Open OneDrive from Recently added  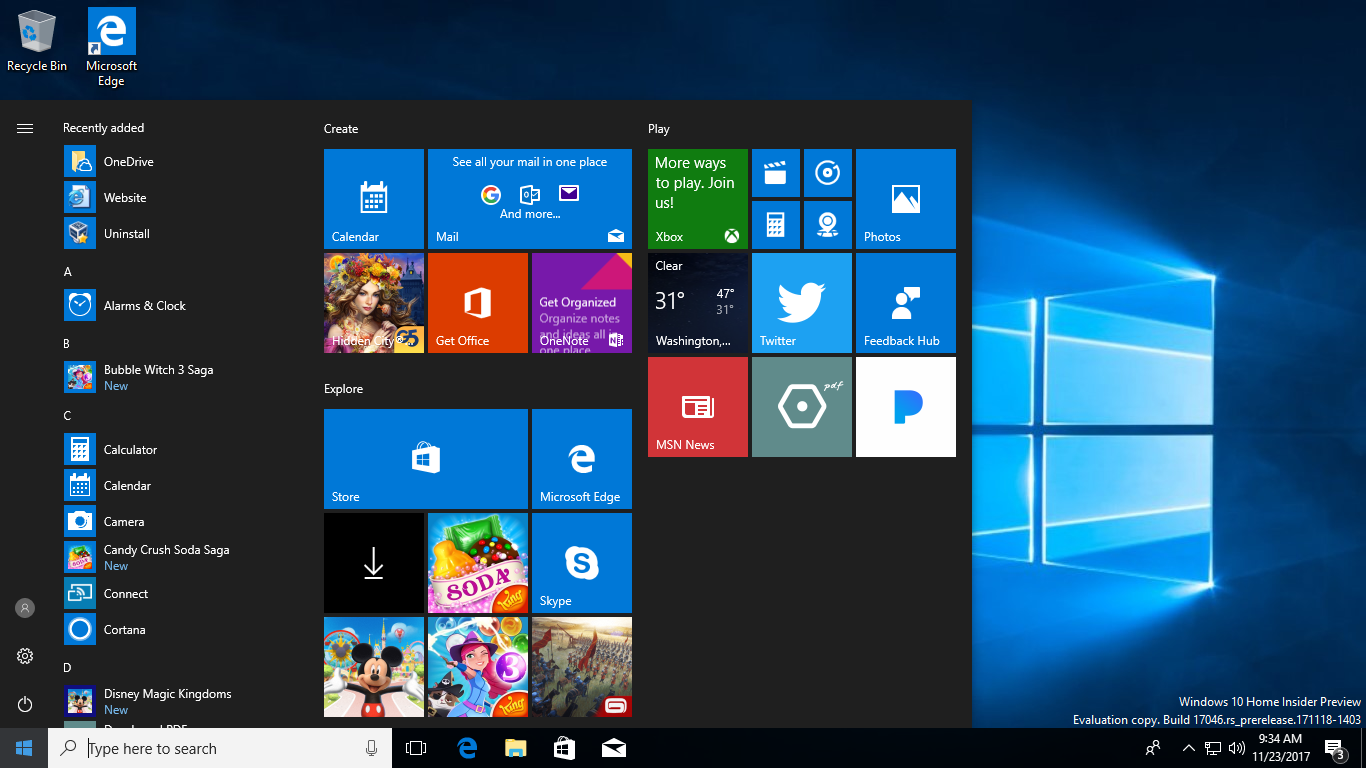pyautogui.click(x=180, y=162)
